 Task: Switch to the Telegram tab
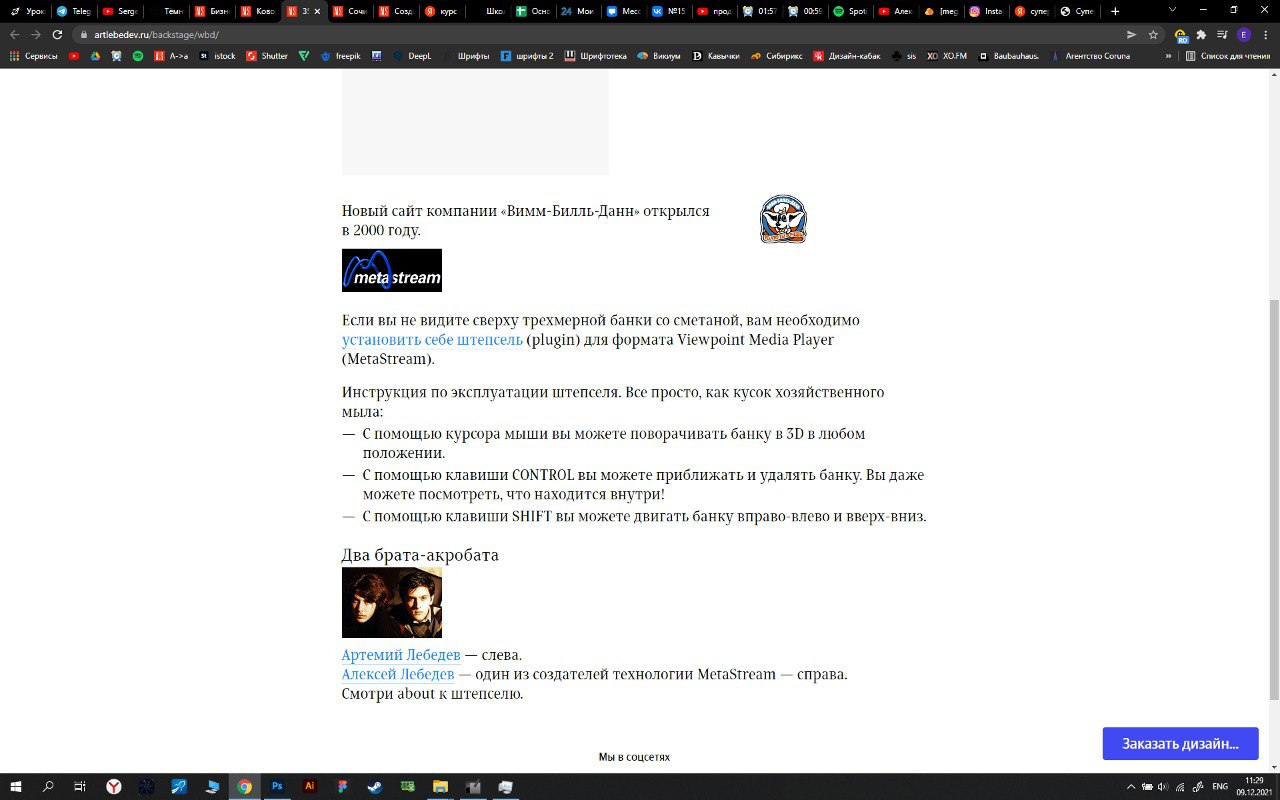[x=75, y=11]
